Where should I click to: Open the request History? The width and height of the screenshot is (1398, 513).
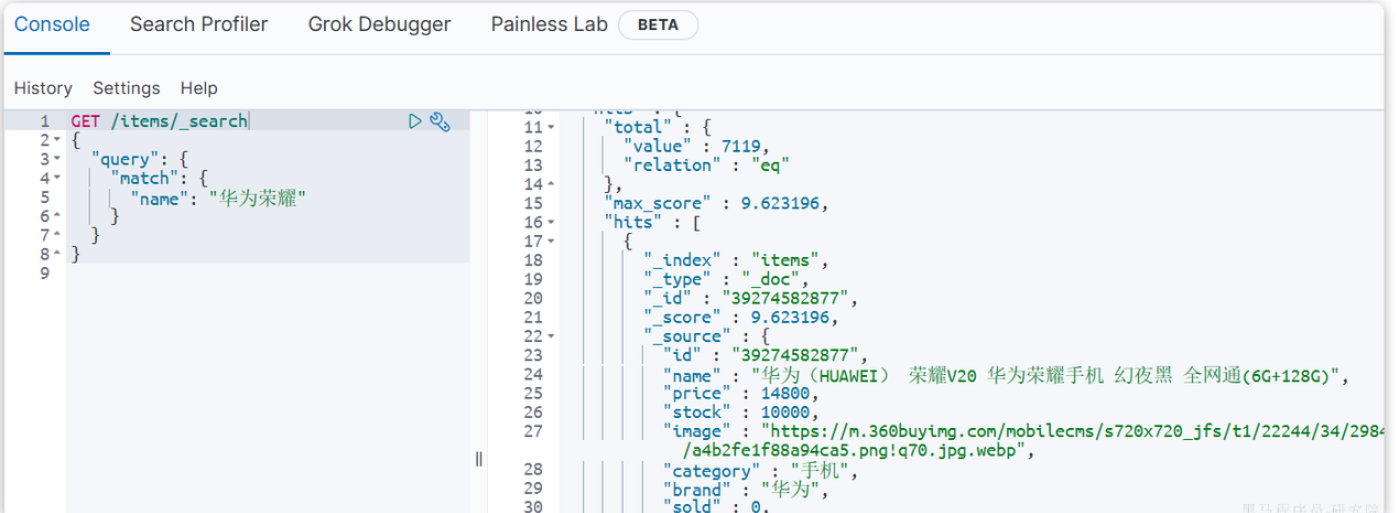coord(43,88)
